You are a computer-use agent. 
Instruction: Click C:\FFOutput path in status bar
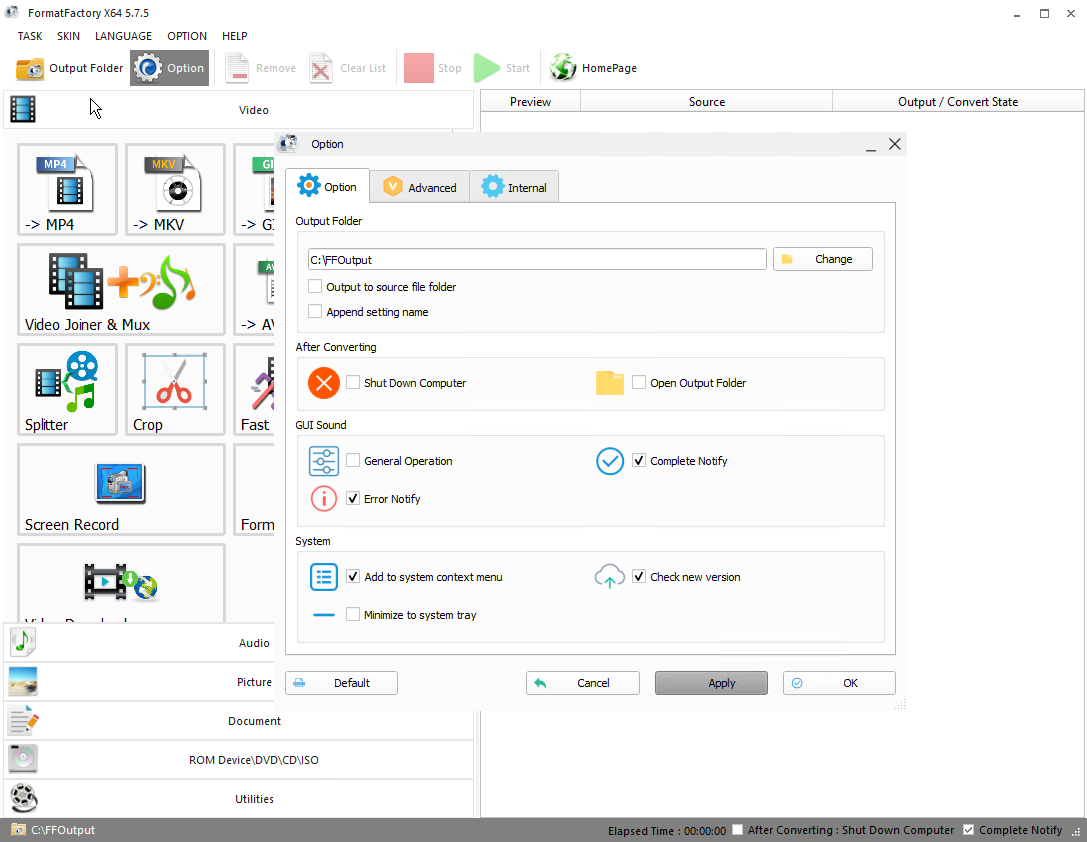62,830
